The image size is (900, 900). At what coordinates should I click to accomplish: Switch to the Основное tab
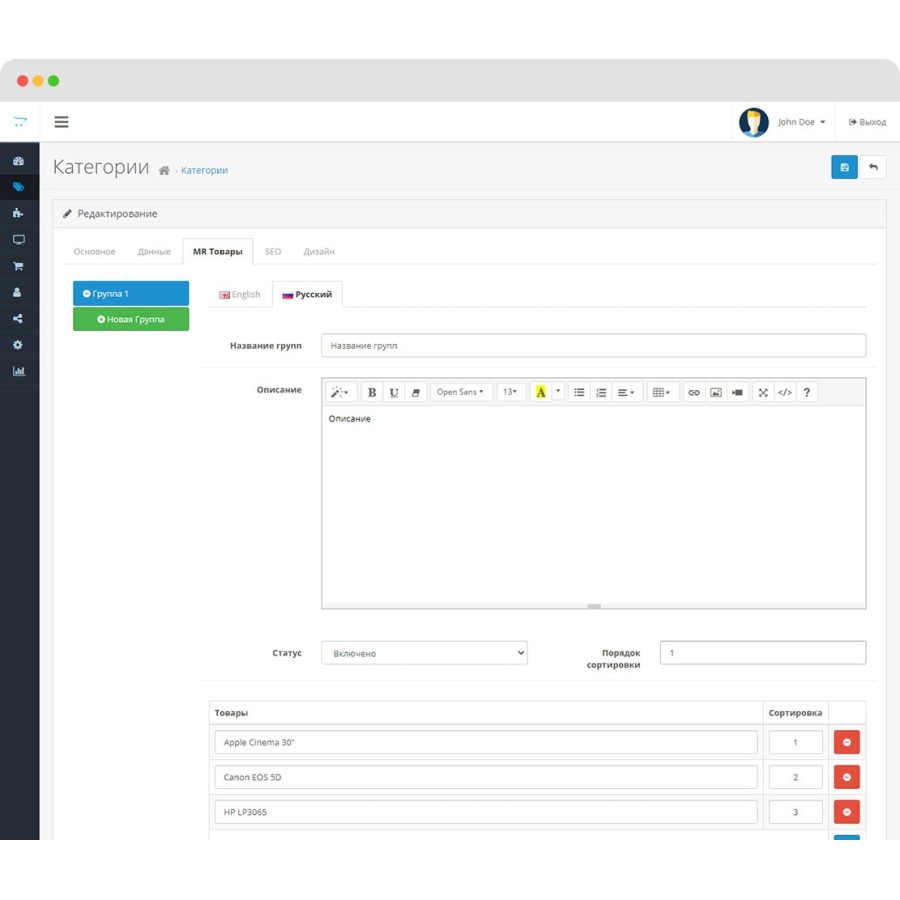pos(95,251)
